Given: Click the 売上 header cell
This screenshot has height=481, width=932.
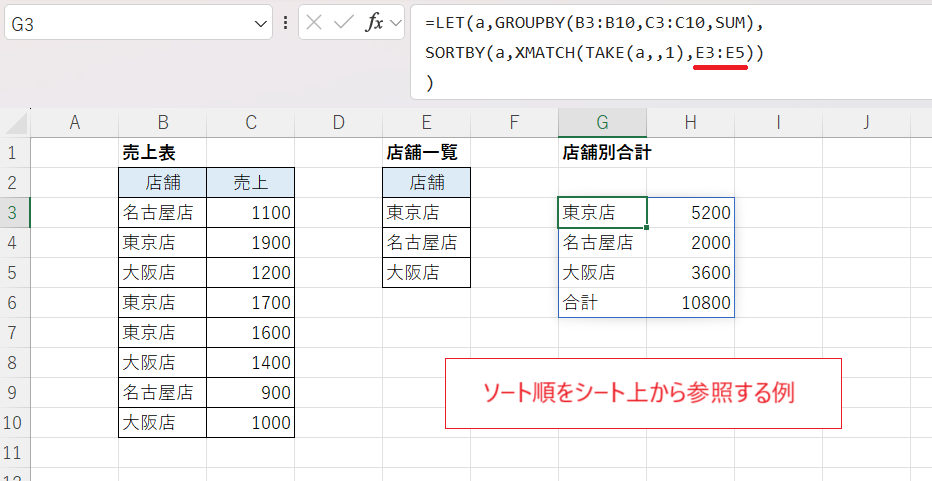Looking at the screenshot, I should [x=251, y=183].
